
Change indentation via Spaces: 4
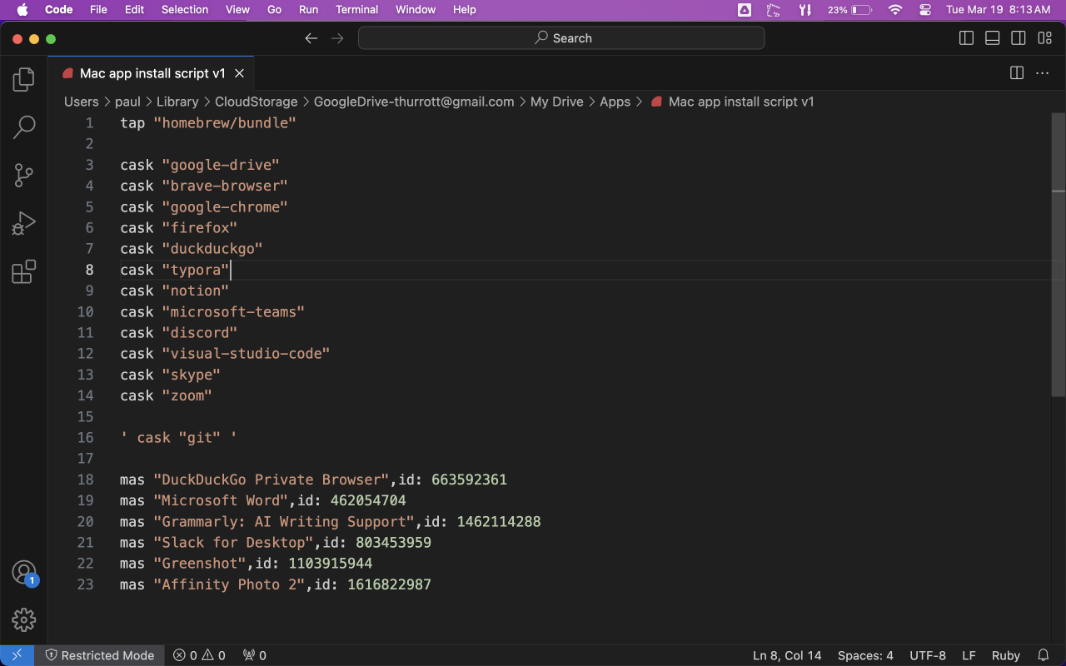(865, 656)
